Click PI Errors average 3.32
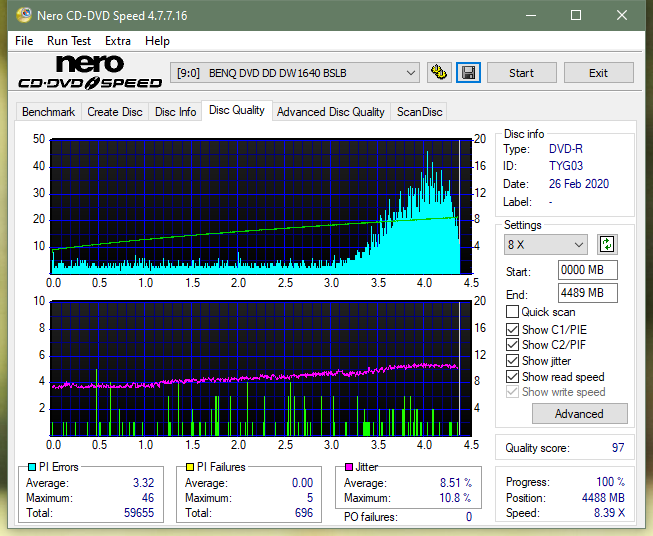The image size is (653, 536). pyautogui.click(x=143, y=483)
